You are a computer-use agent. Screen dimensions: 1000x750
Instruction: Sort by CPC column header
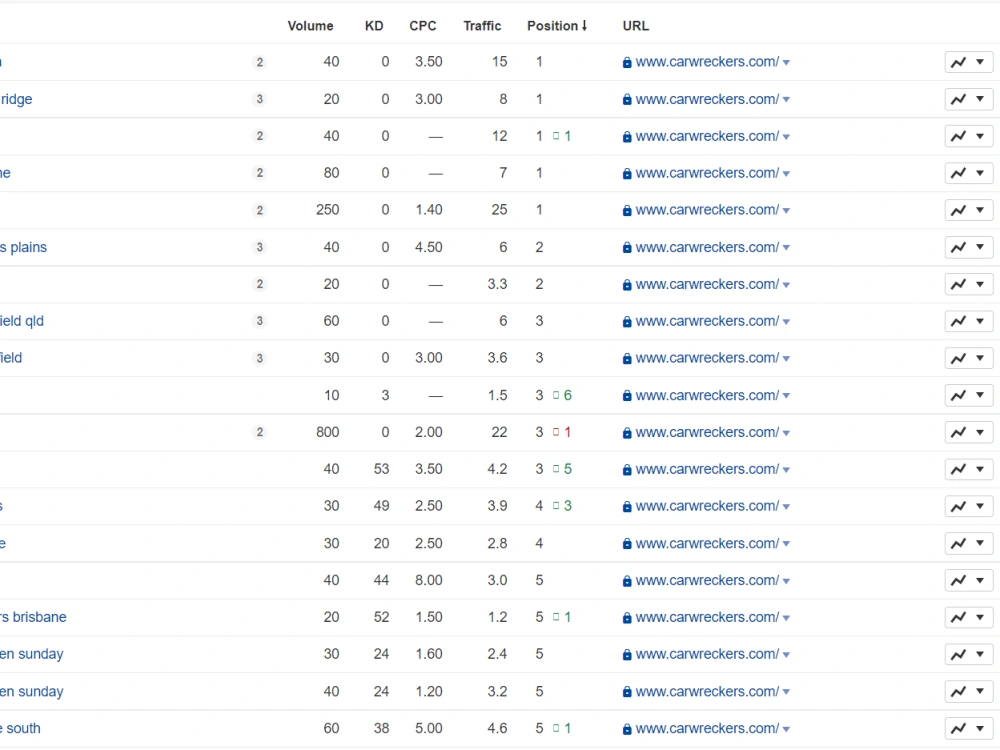(x=423, y=26)
